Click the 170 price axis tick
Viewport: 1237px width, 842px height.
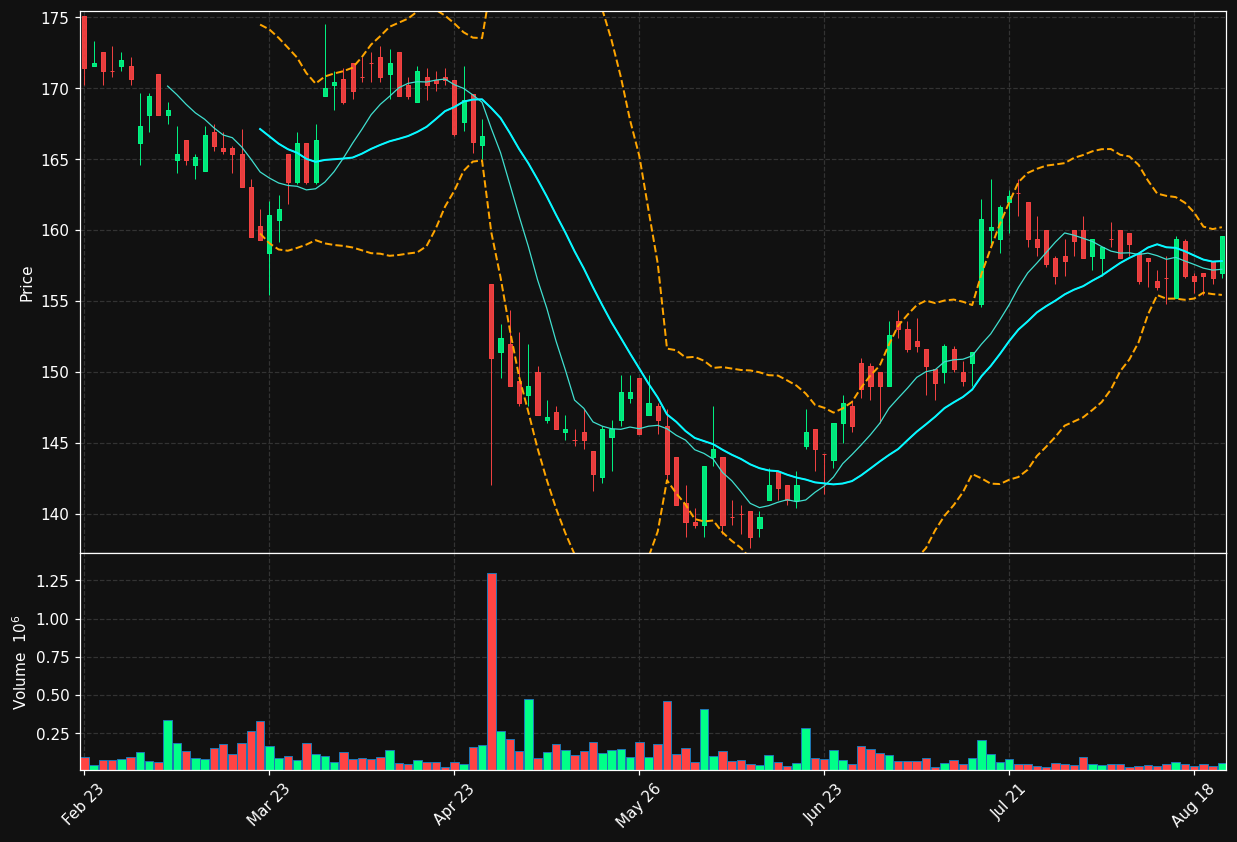point(55,89)
